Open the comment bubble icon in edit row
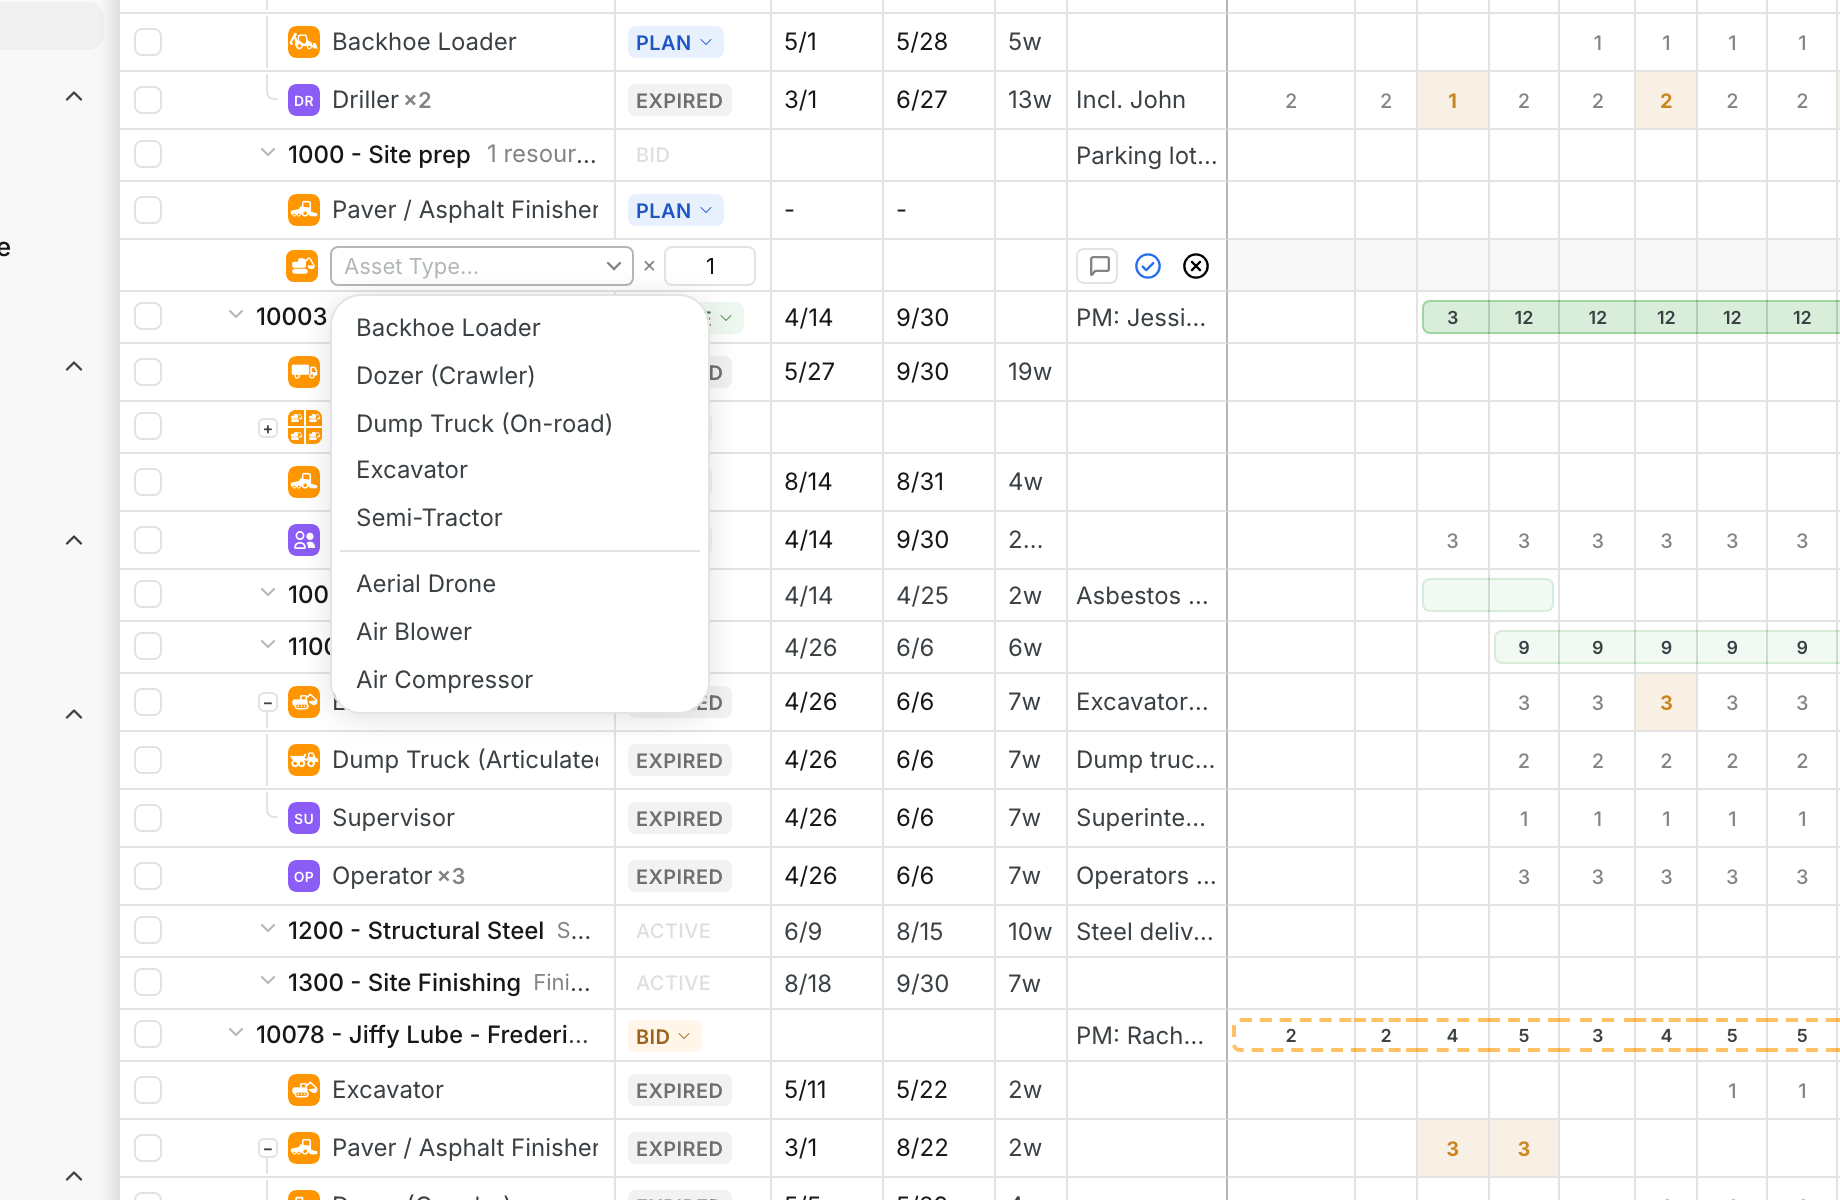 (1099, 266)
